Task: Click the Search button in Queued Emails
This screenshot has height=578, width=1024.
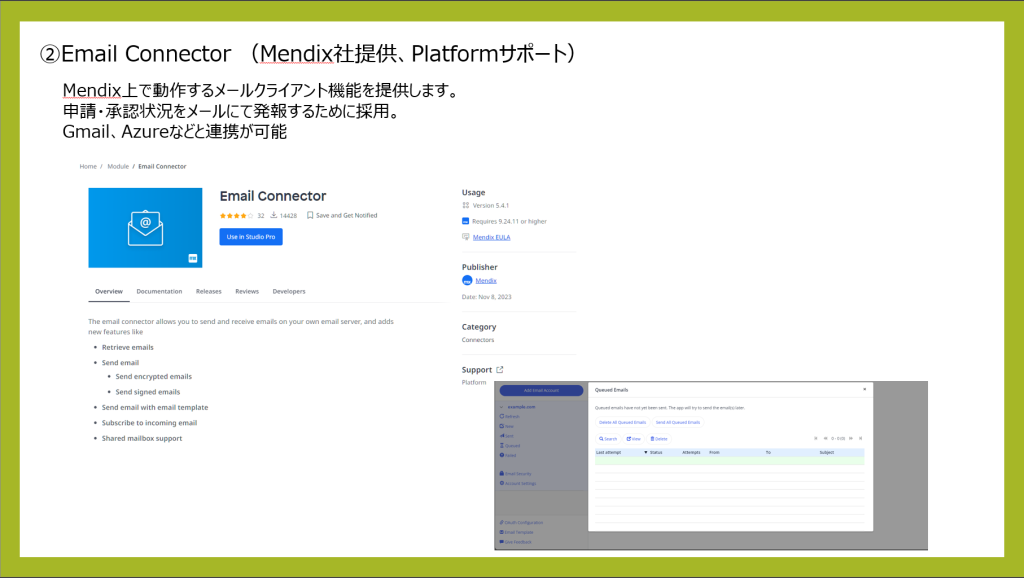Action: 608,439
